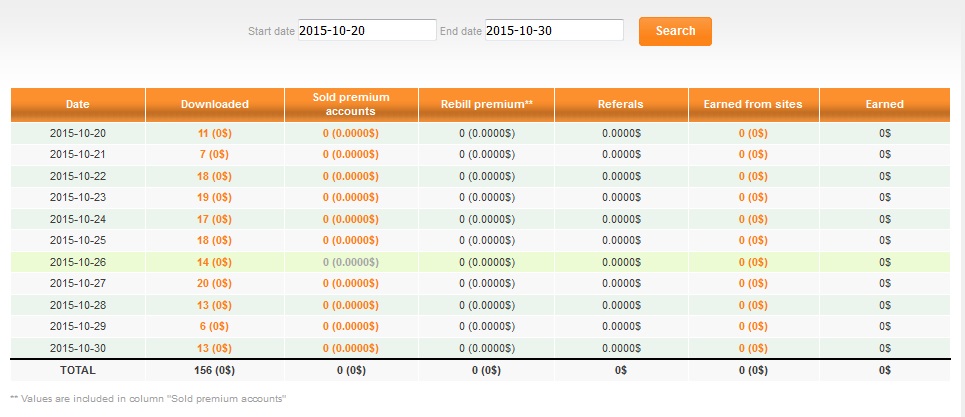This screenshot has width=965, height=417.
Task: Click the Earned from sites column header
Action: click(753, 105)
